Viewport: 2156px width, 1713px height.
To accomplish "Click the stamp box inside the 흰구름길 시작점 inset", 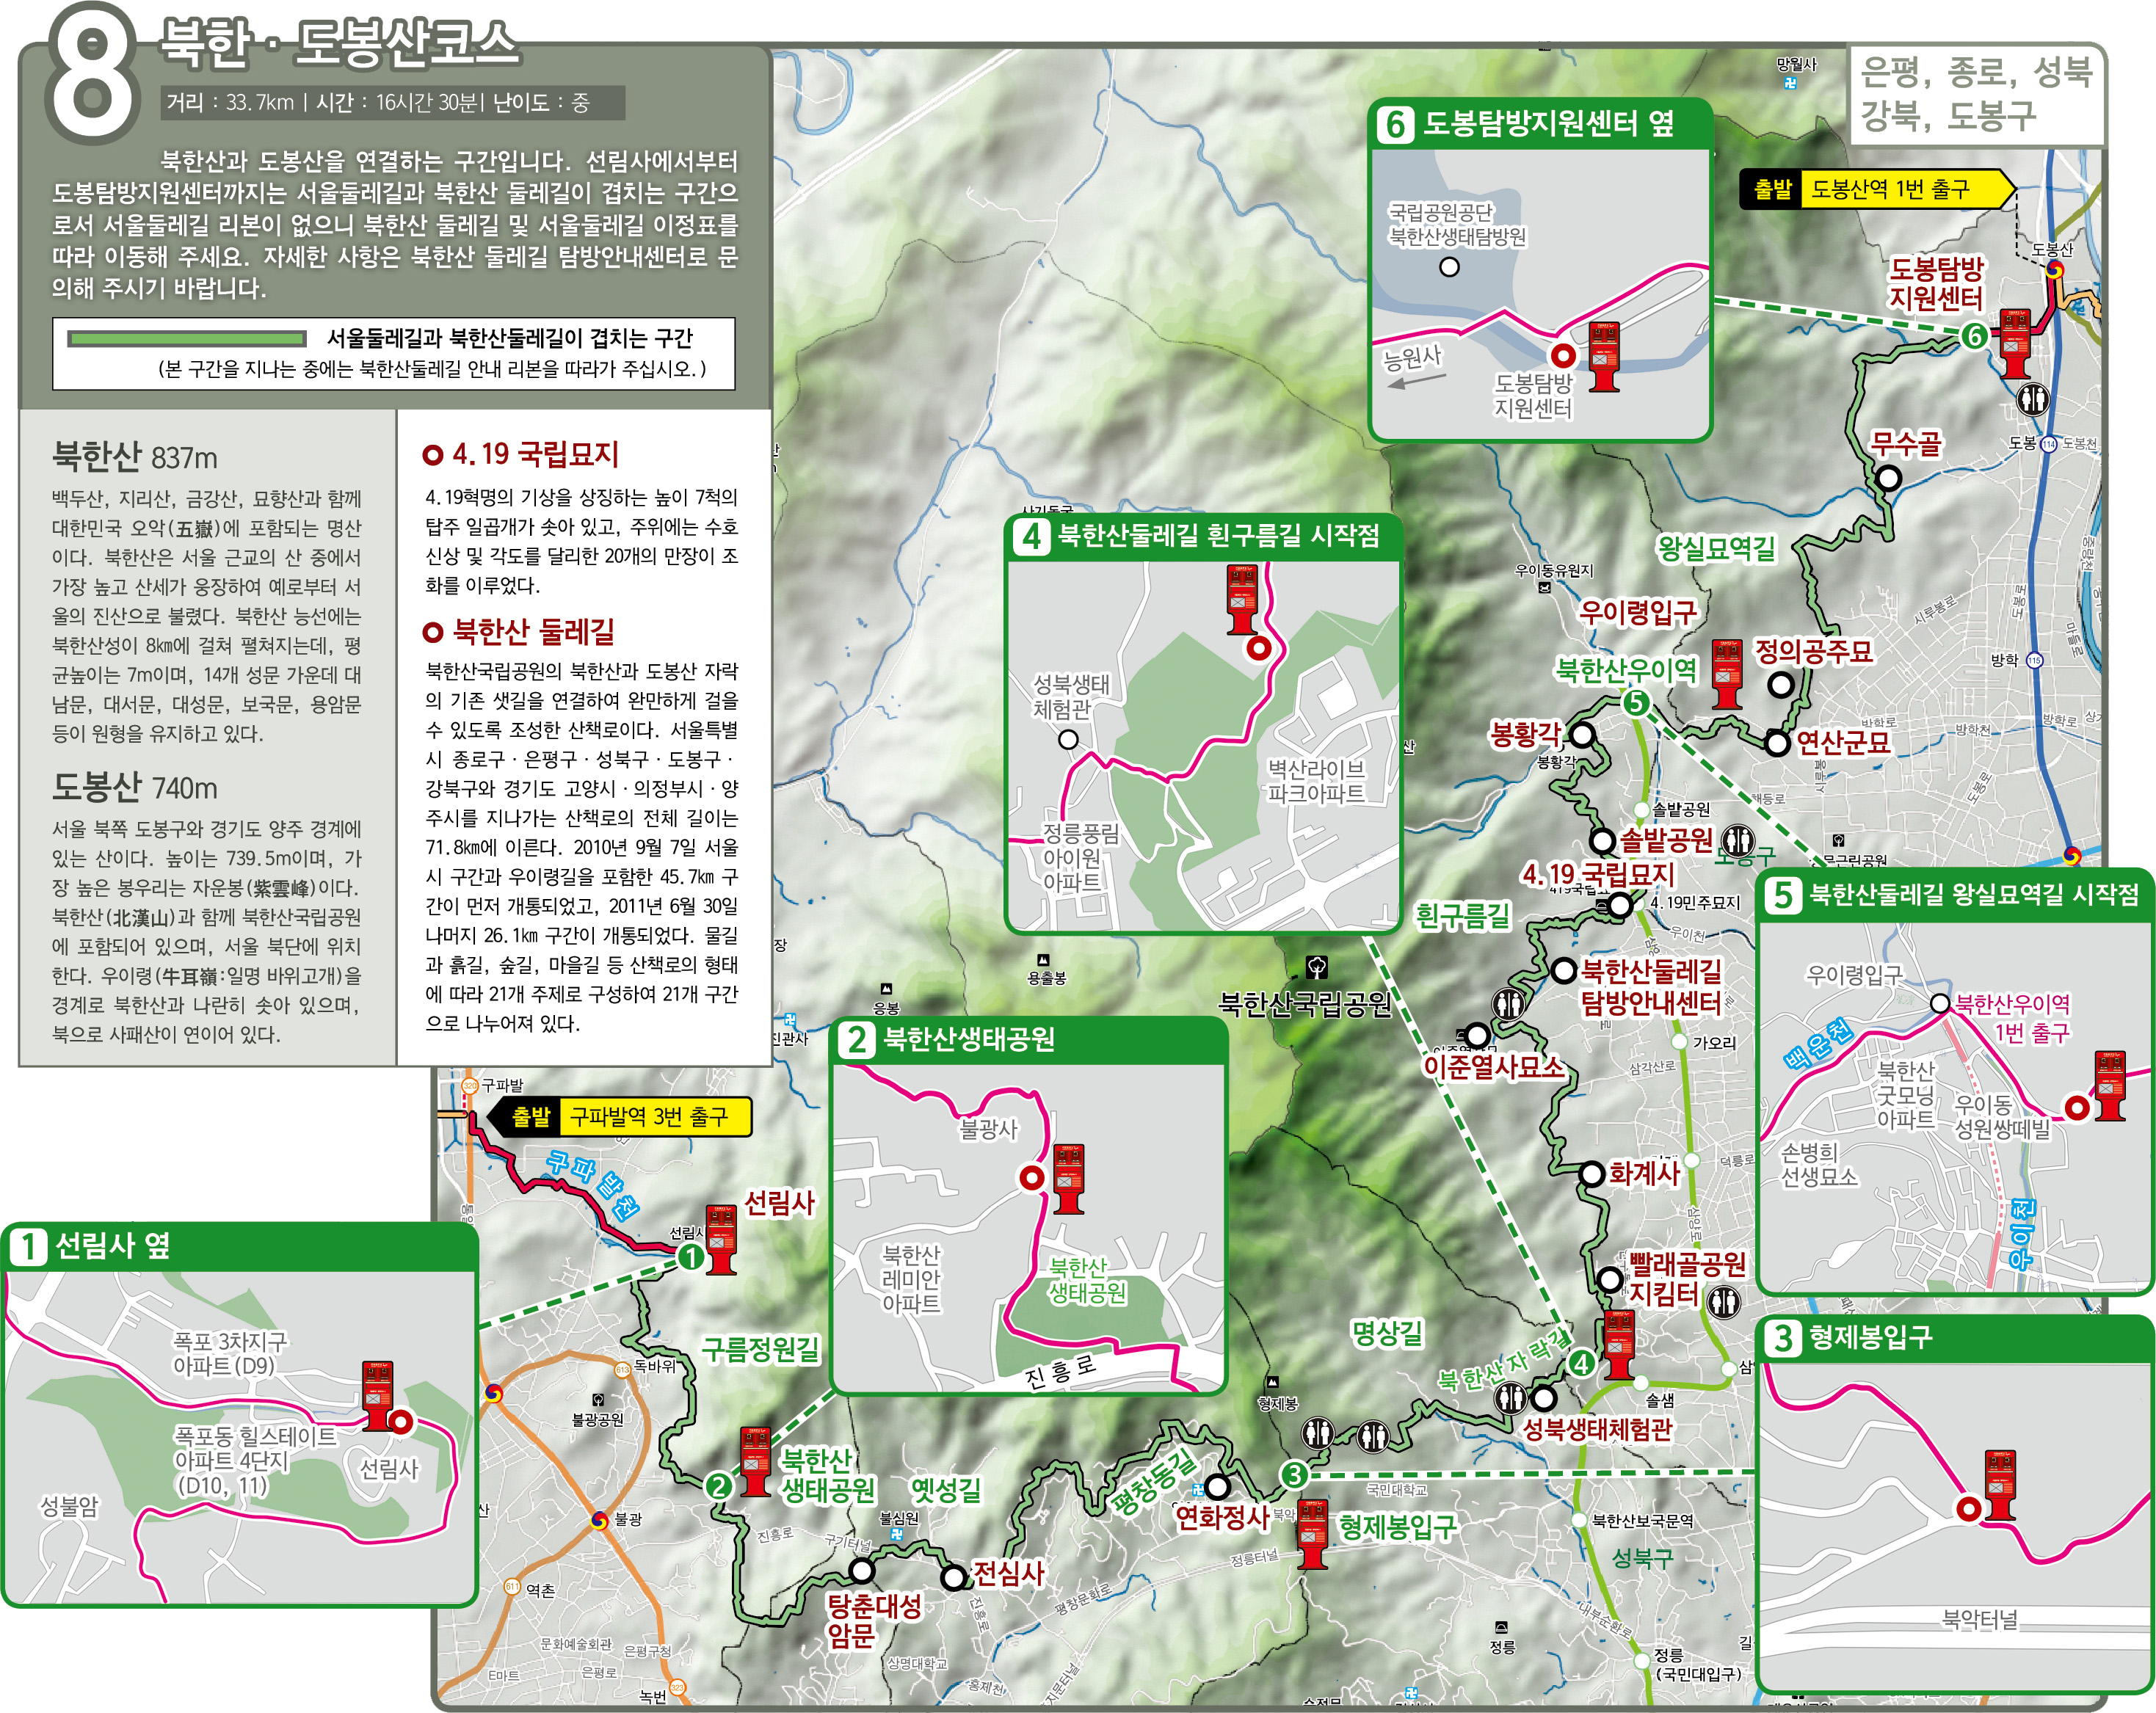I will [1243, 600].
